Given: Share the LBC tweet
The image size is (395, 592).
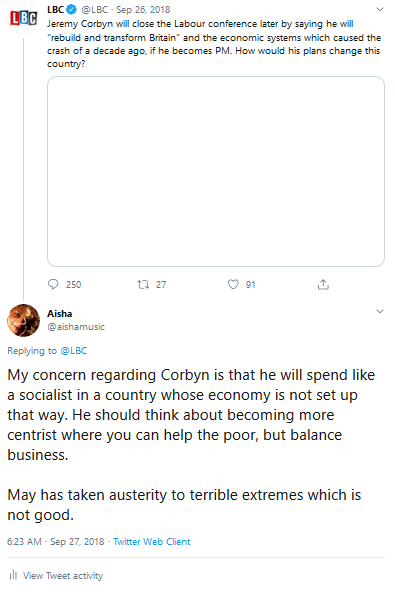Looking at the screenshot, I should coord(323,284).
